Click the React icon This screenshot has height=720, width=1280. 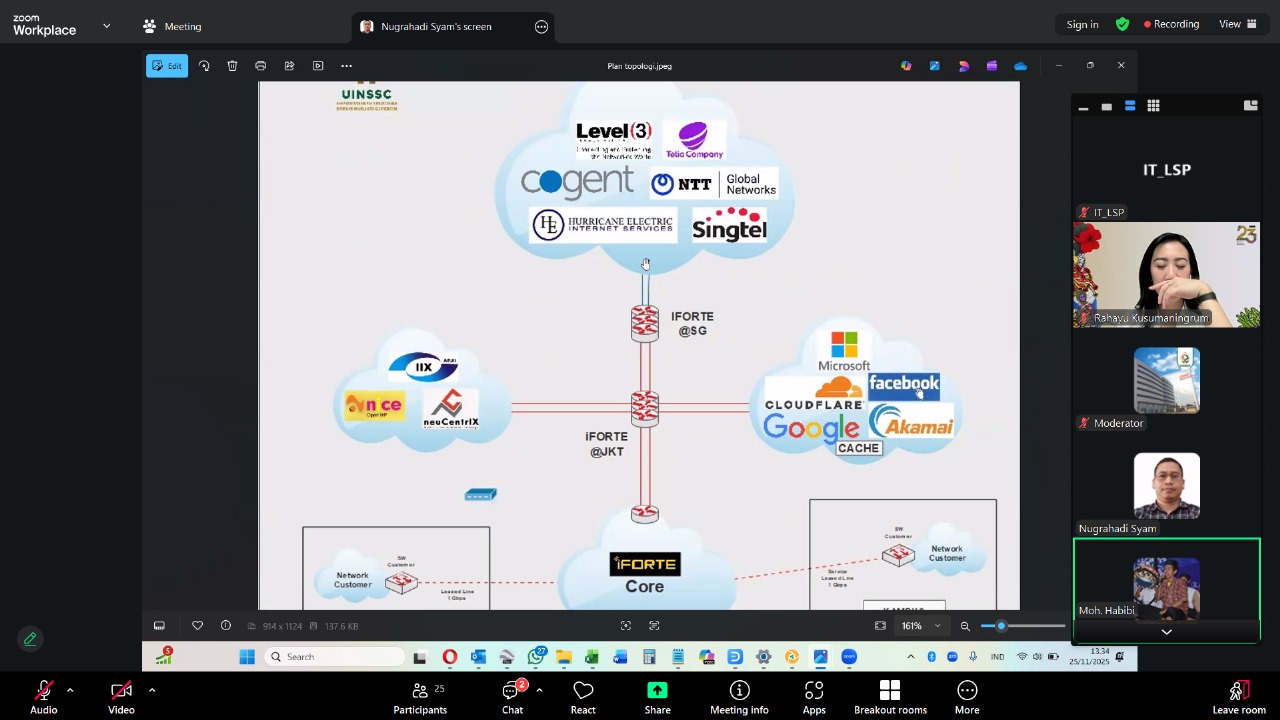point(583,697)
